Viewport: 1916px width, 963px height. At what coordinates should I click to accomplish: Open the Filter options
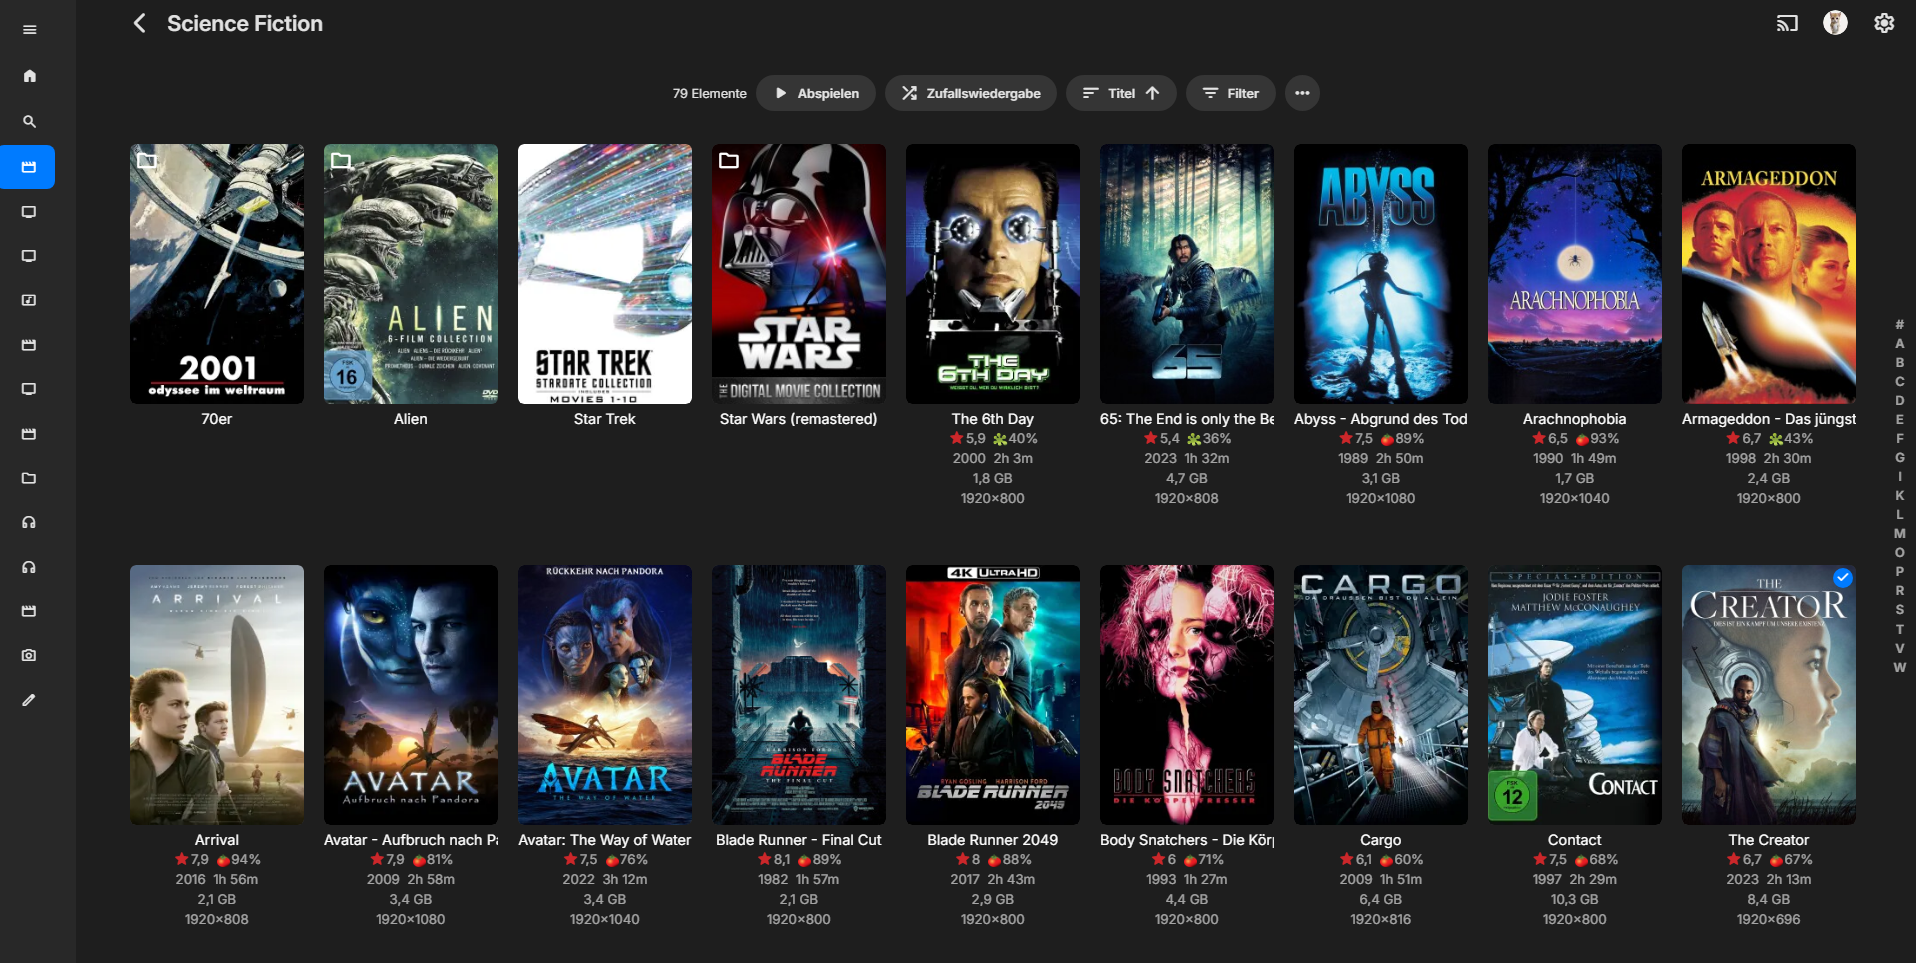(1230, 93)
